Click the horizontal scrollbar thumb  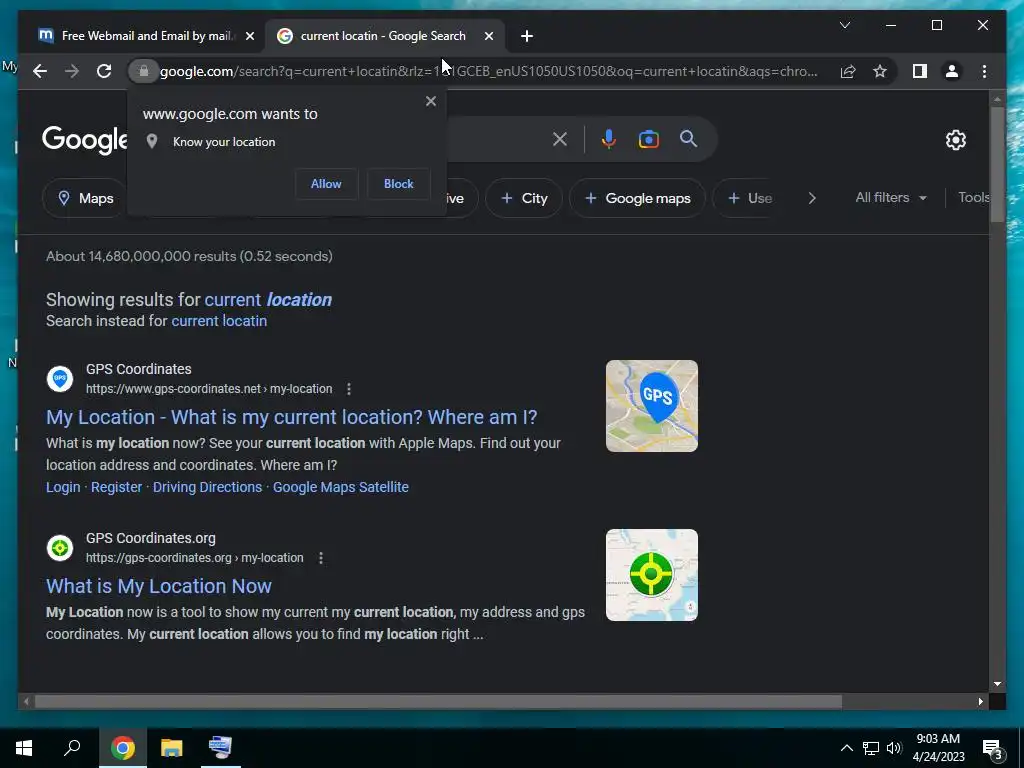[438, 702]
